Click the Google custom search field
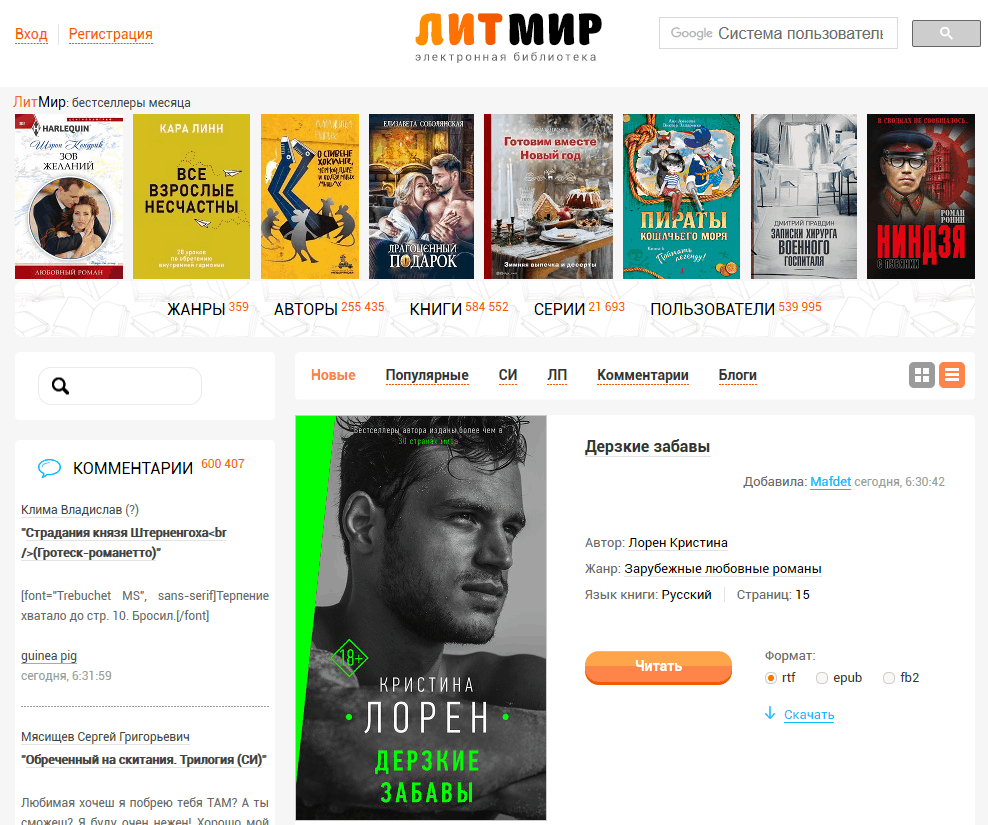The image size is (988, 825). coord(778,33)
